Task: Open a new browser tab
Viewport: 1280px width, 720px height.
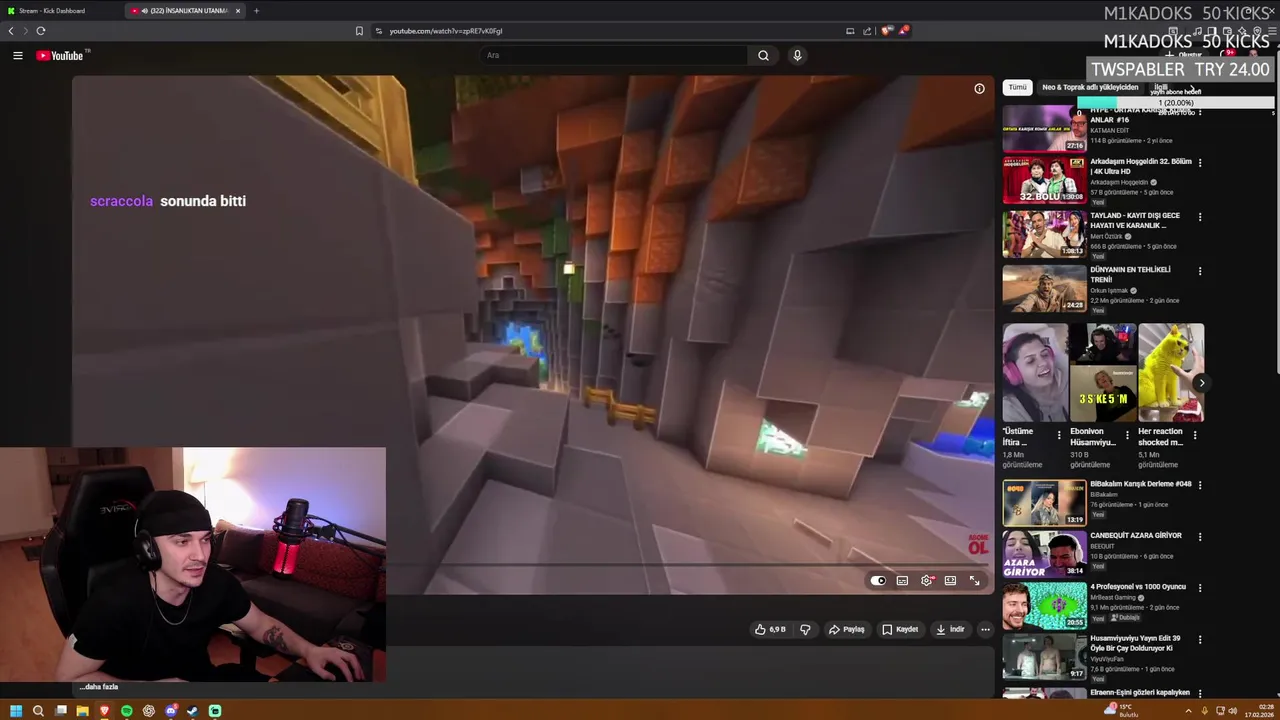Action: tap(256, 10)
